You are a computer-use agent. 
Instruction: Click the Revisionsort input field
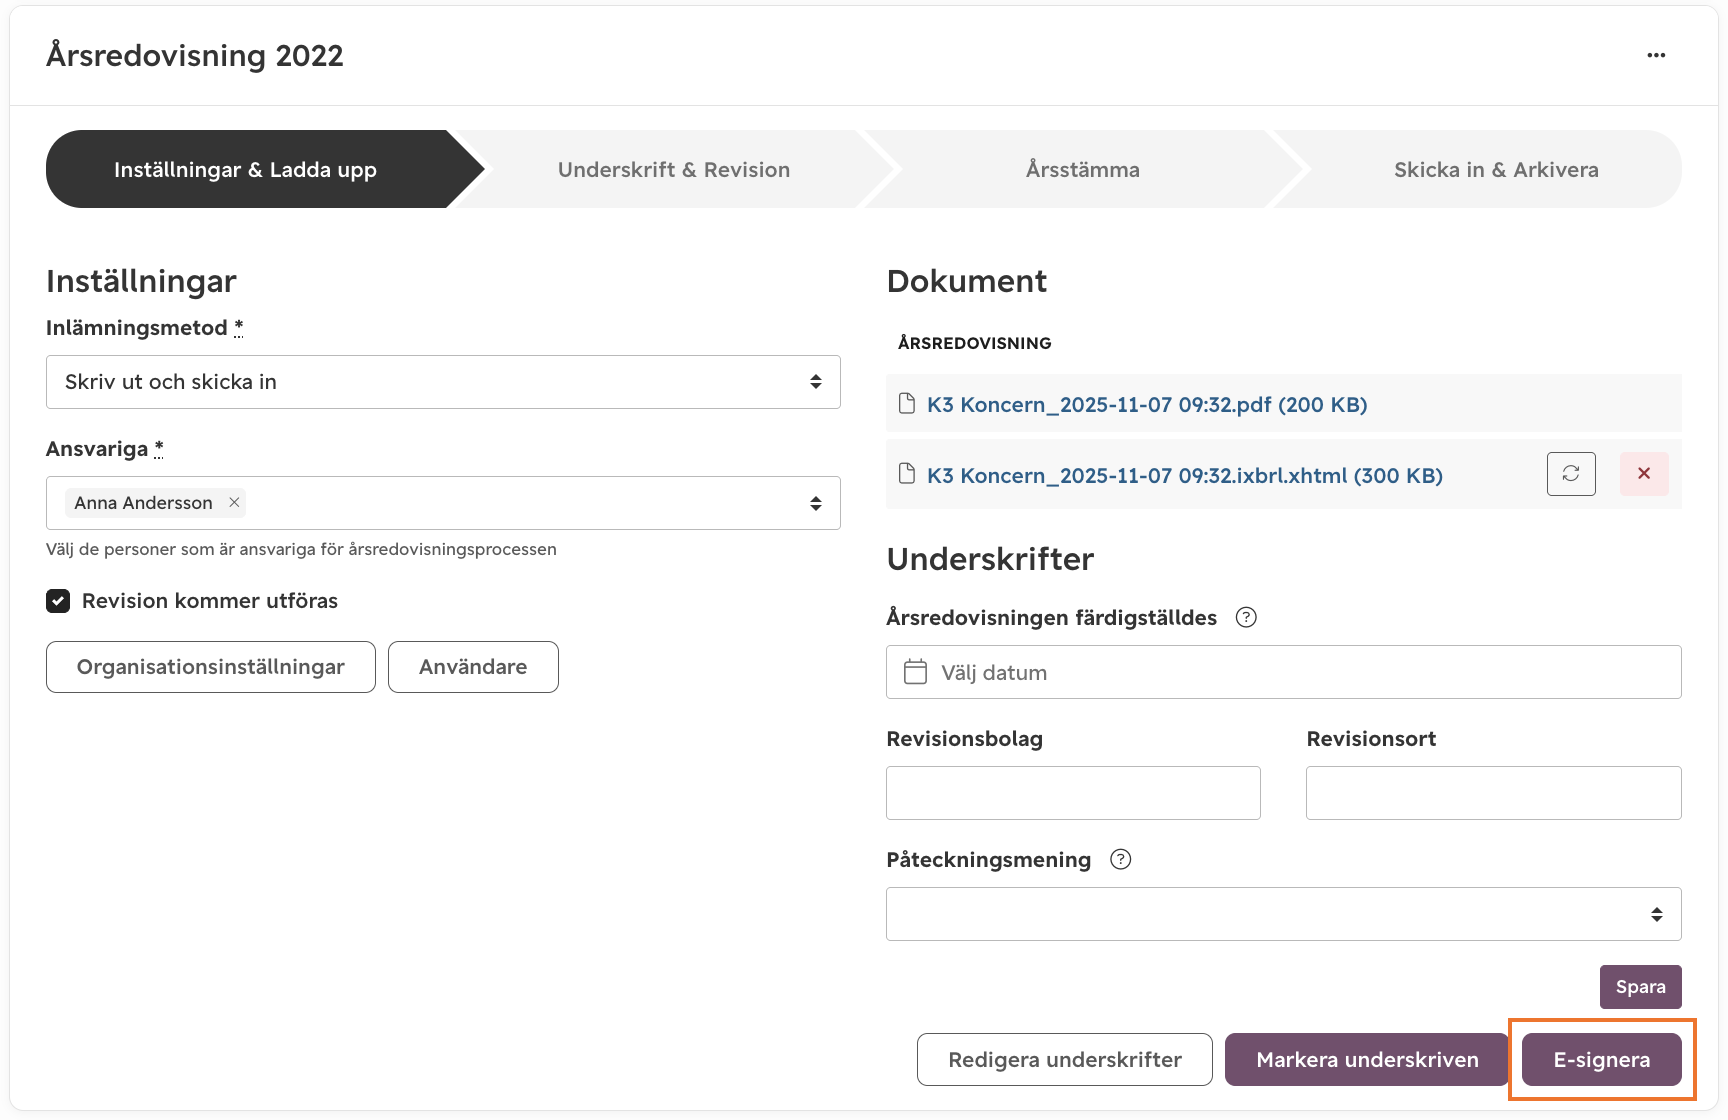[1494, 793]
